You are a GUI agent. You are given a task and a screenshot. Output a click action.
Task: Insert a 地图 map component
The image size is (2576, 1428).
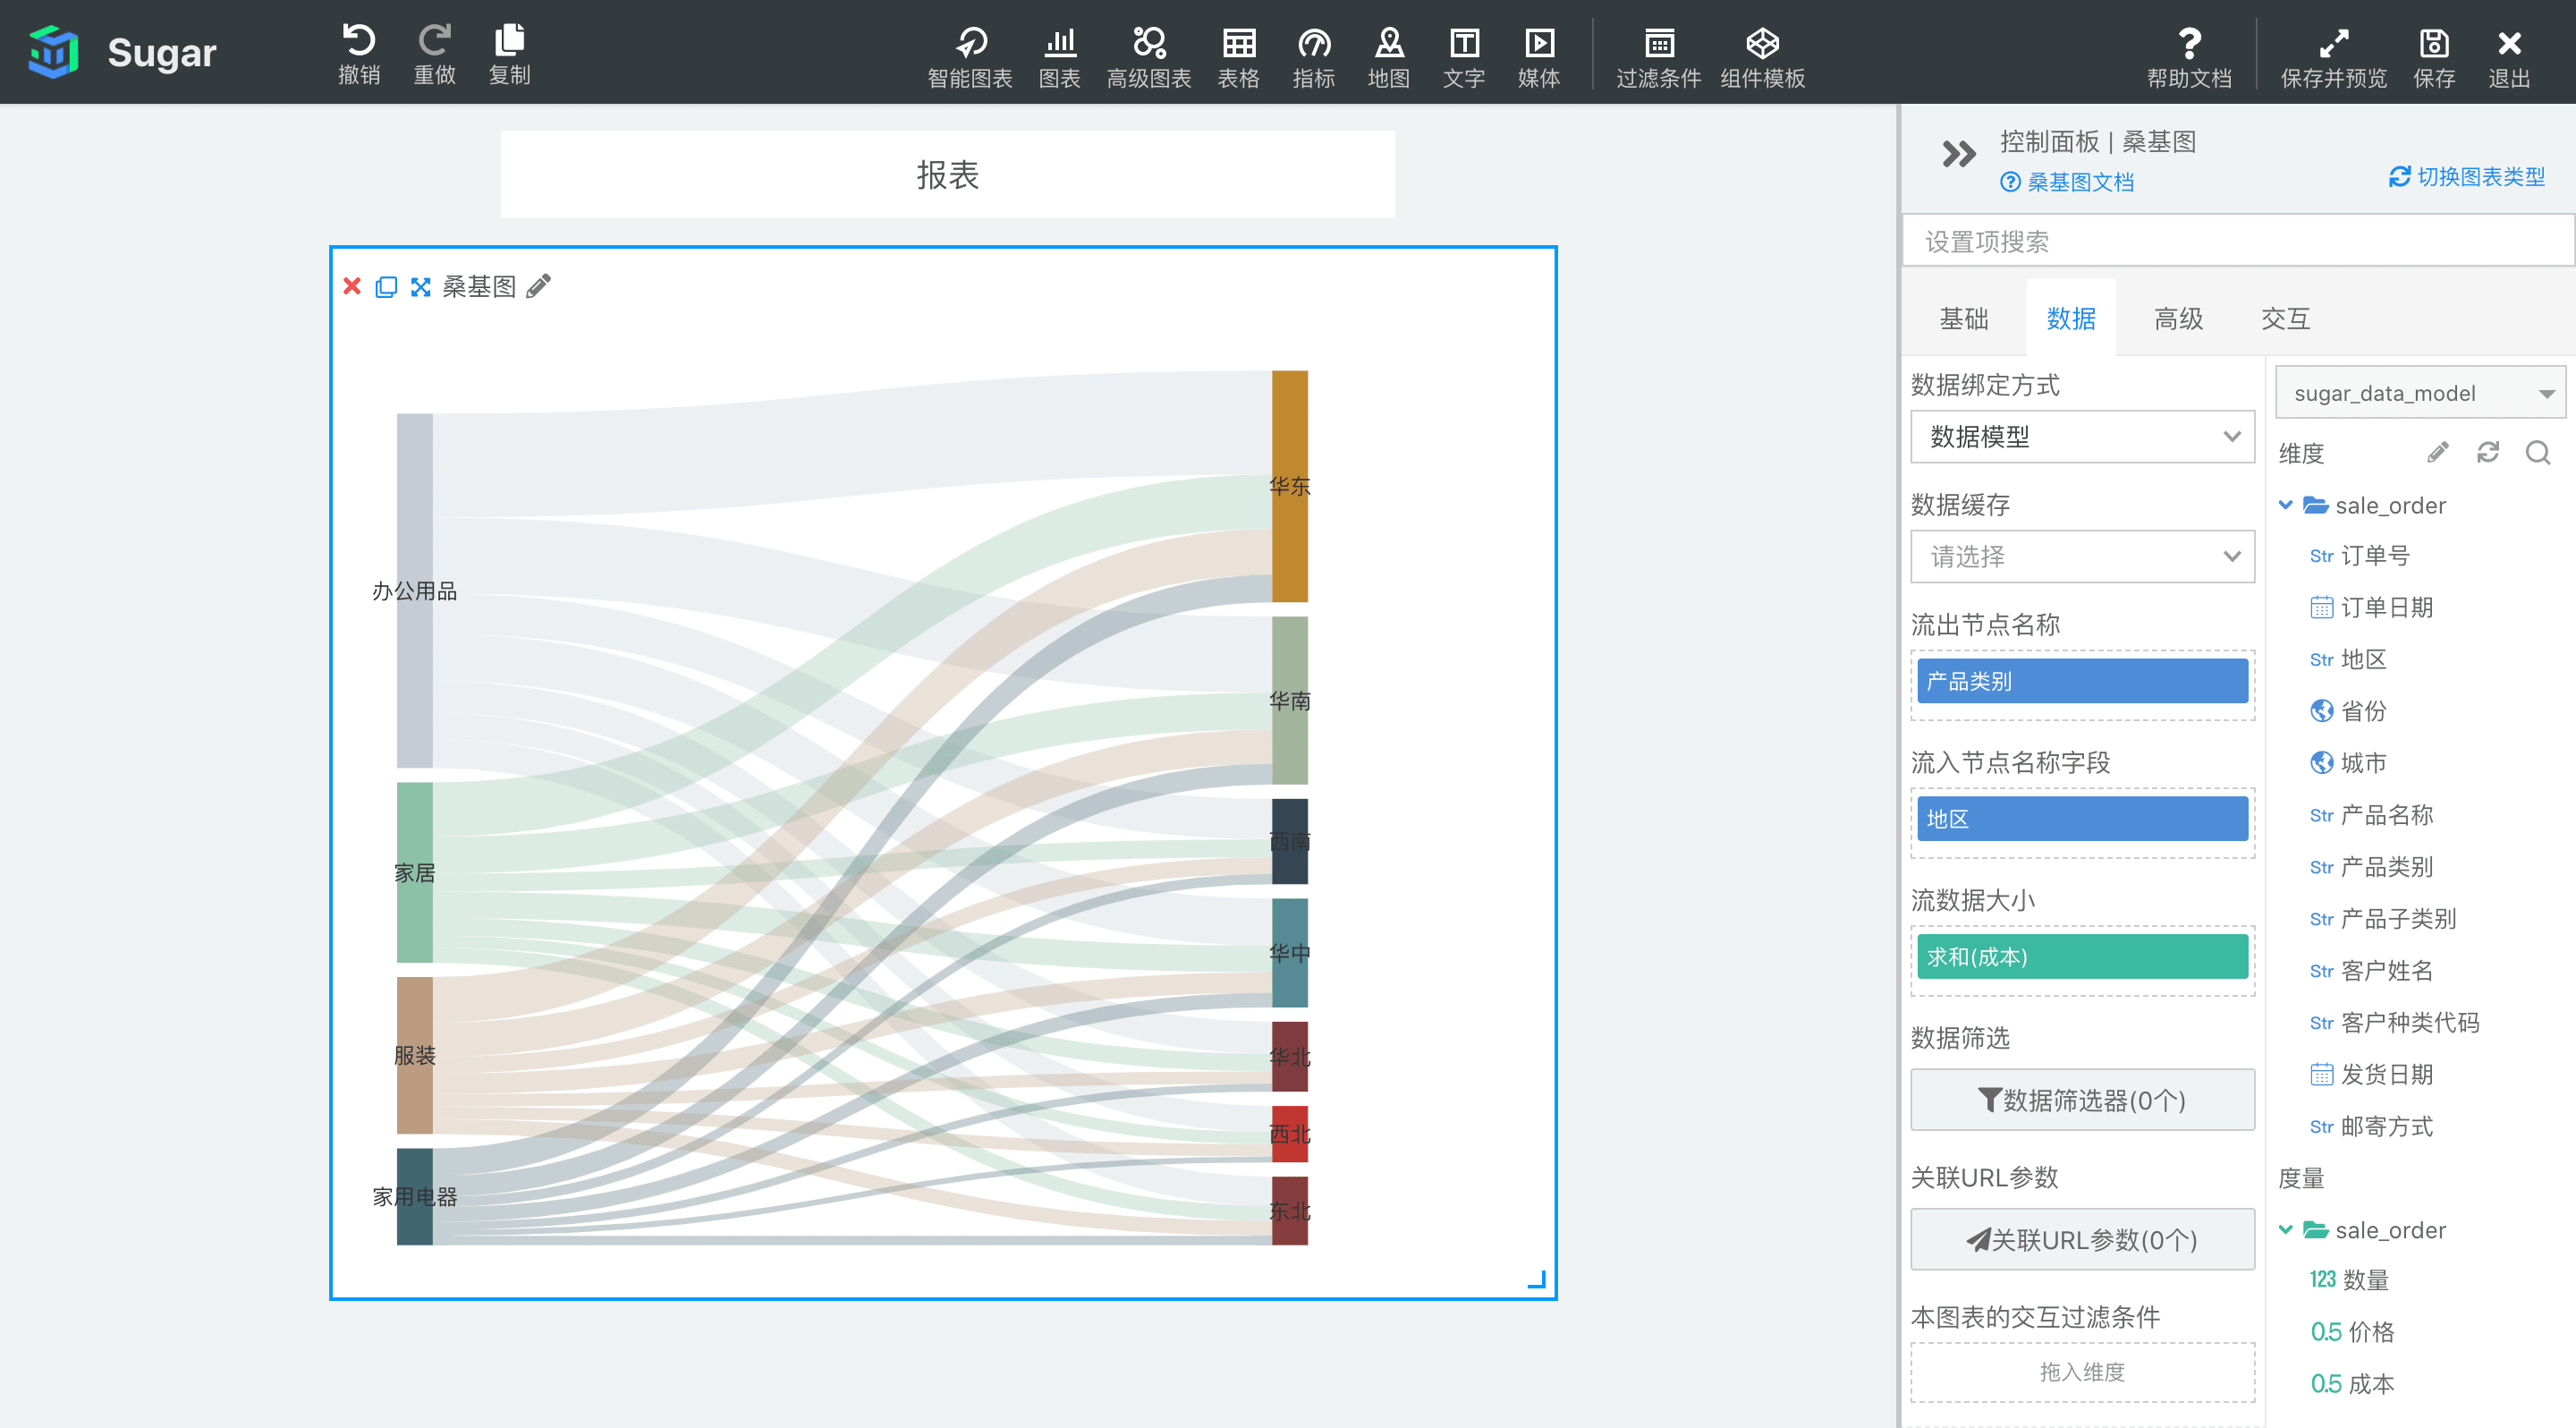[1388, 43]
